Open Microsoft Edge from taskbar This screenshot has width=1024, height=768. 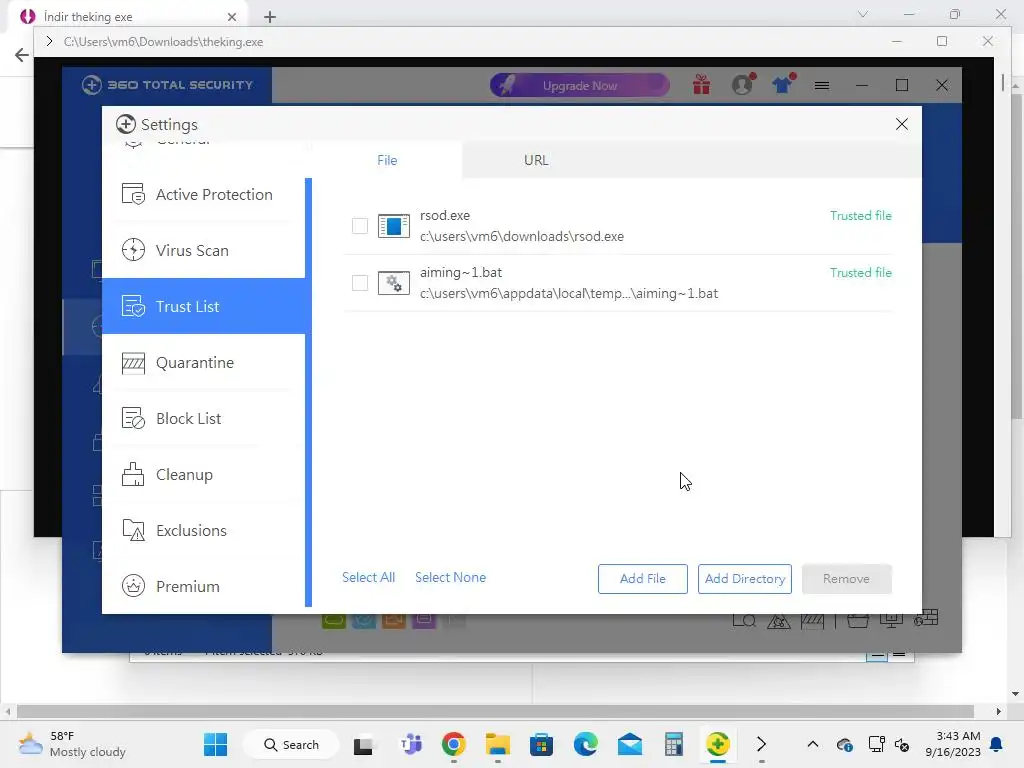(x=586, y=744)
